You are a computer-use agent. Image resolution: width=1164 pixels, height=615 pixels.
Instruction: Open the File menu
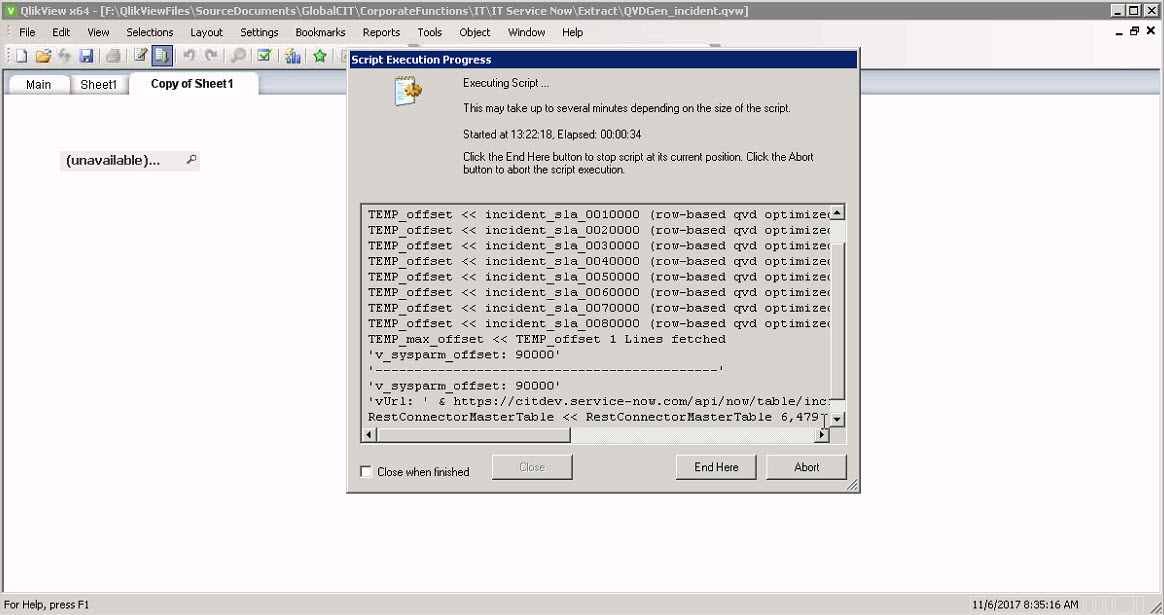coord(27,32)
